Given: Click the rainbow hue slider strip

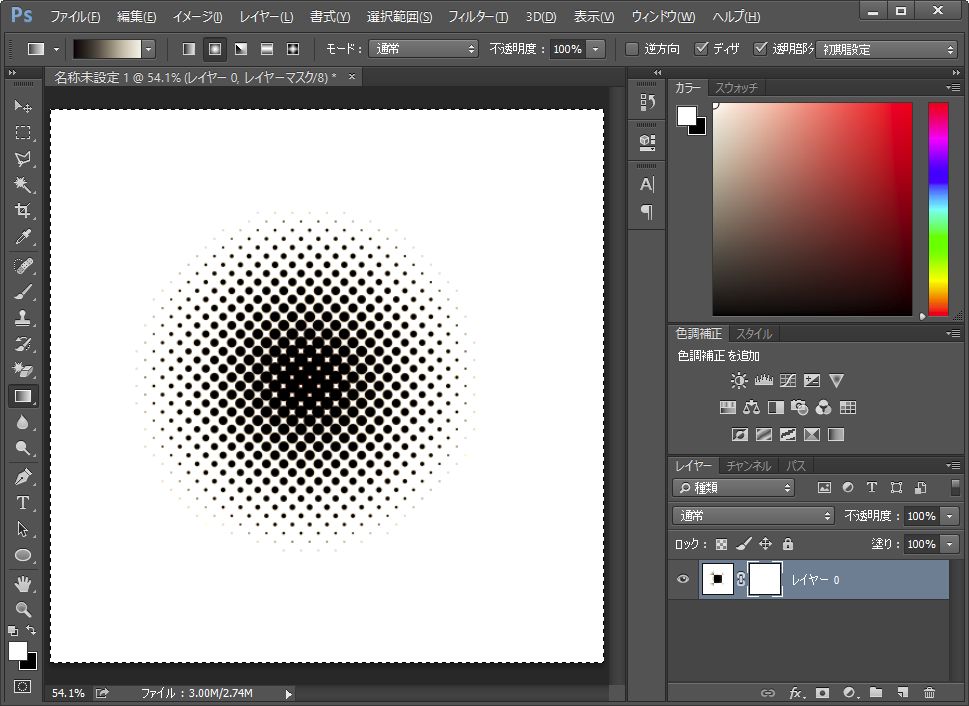Looking at the screenshot, I should [x=937, y=209].
